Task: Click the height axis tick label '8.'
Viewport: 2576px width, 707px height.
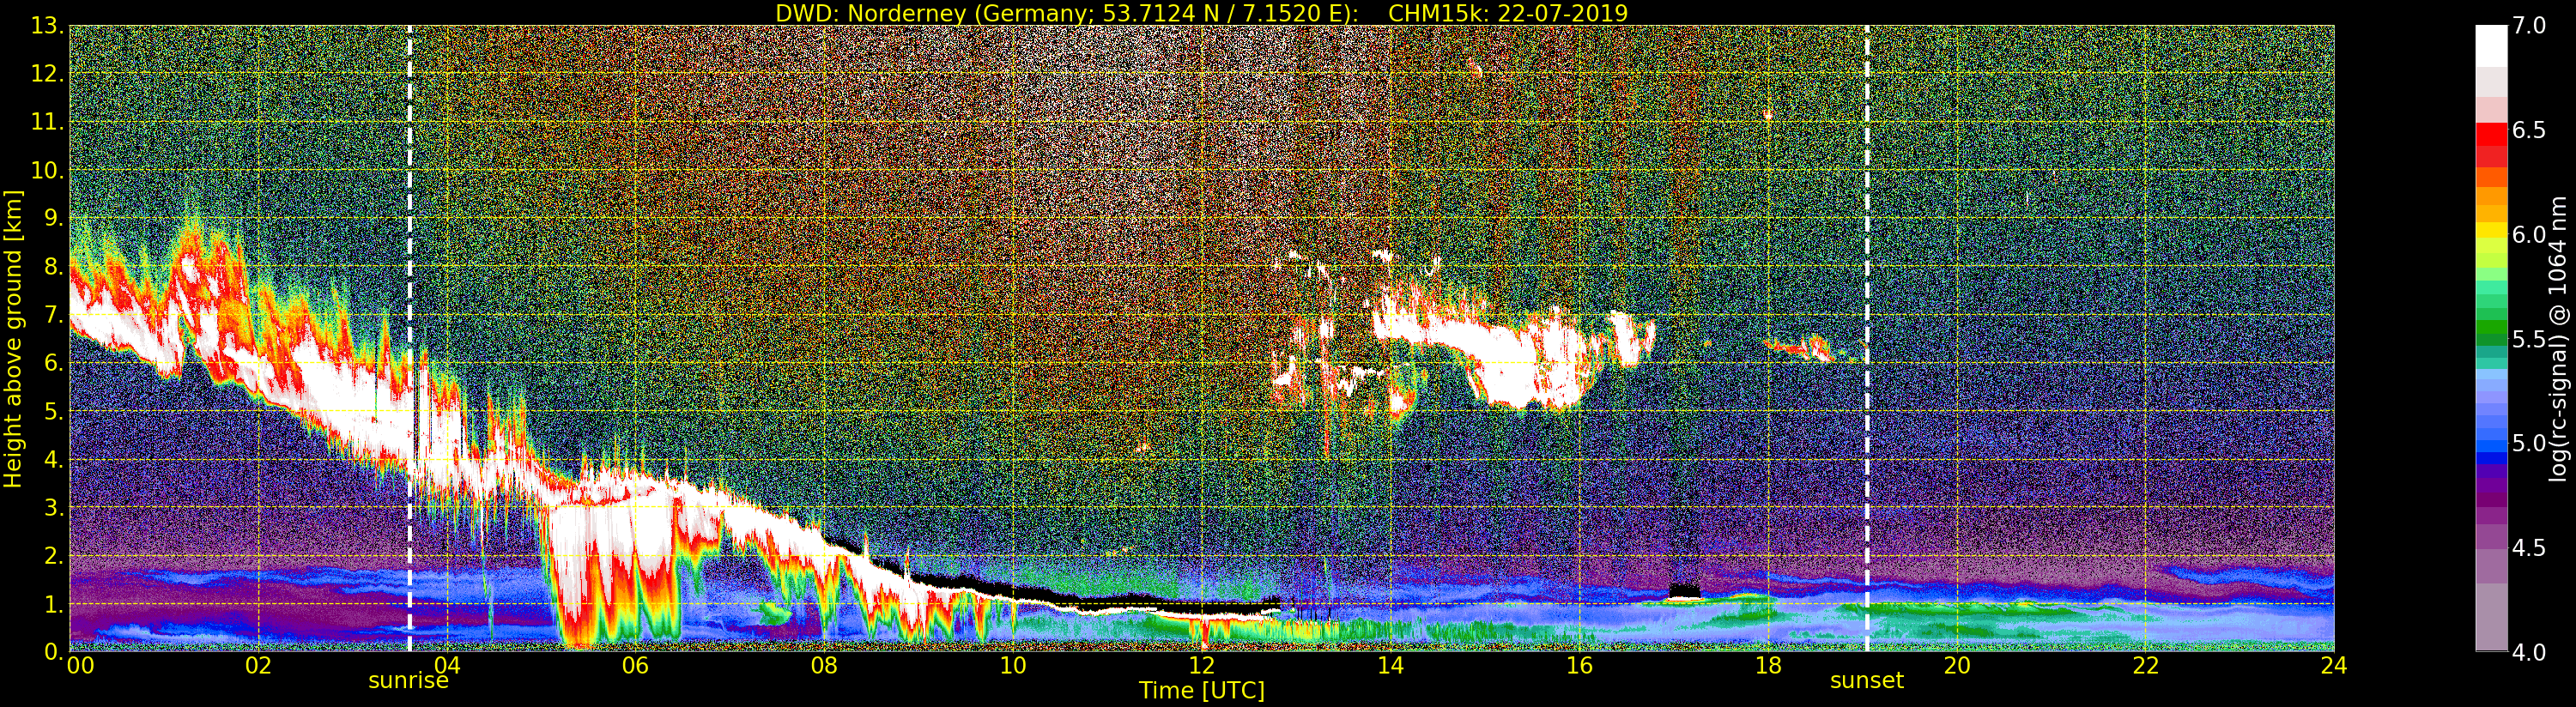Action: (54, 267)
